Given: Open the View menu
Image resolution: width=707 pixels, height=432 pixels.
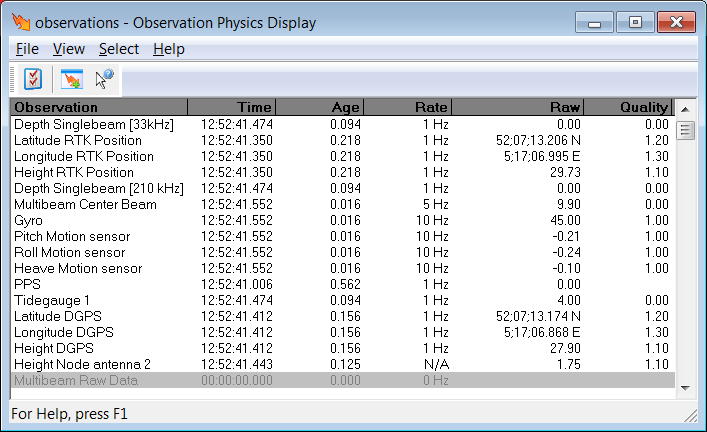Looking at the screenshot, I should (69, 49).
